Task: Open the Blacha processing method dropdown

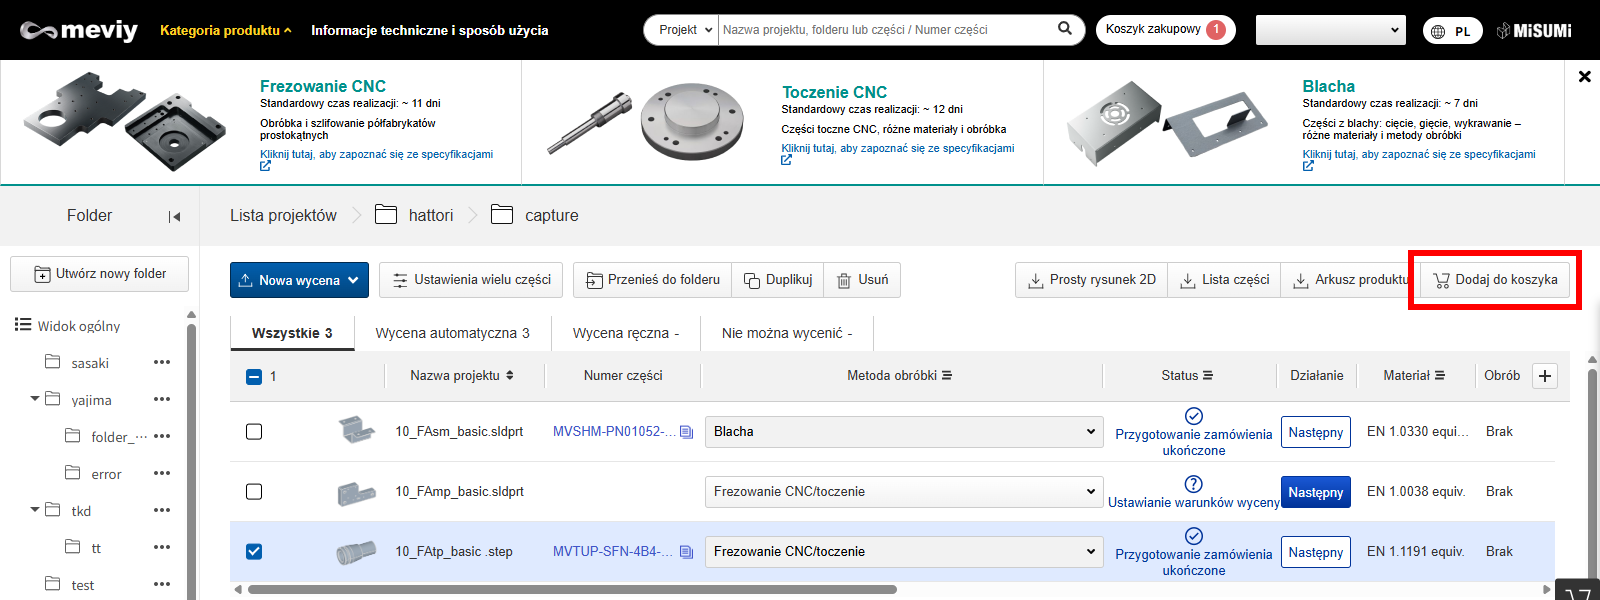Action: pyautogui.click(x=903, y=432)
